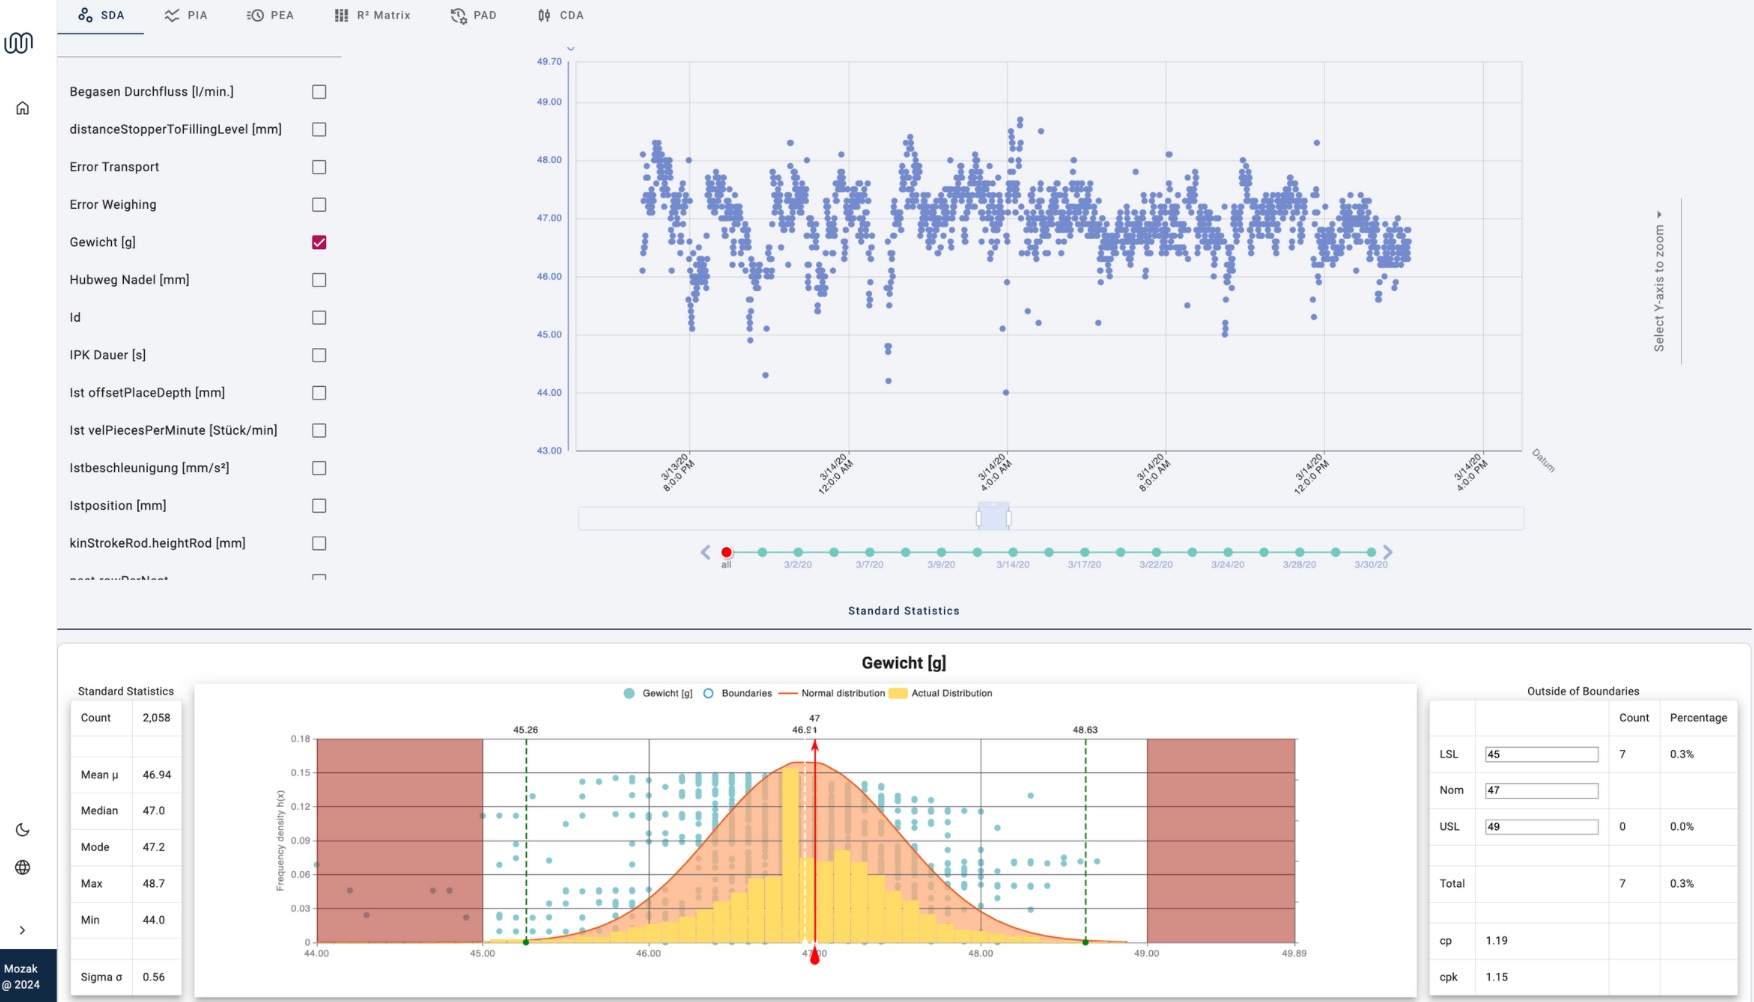Select the 3/17/20 timeline marker
The image size is (1754, 1002).
[x=1085, y=552]
